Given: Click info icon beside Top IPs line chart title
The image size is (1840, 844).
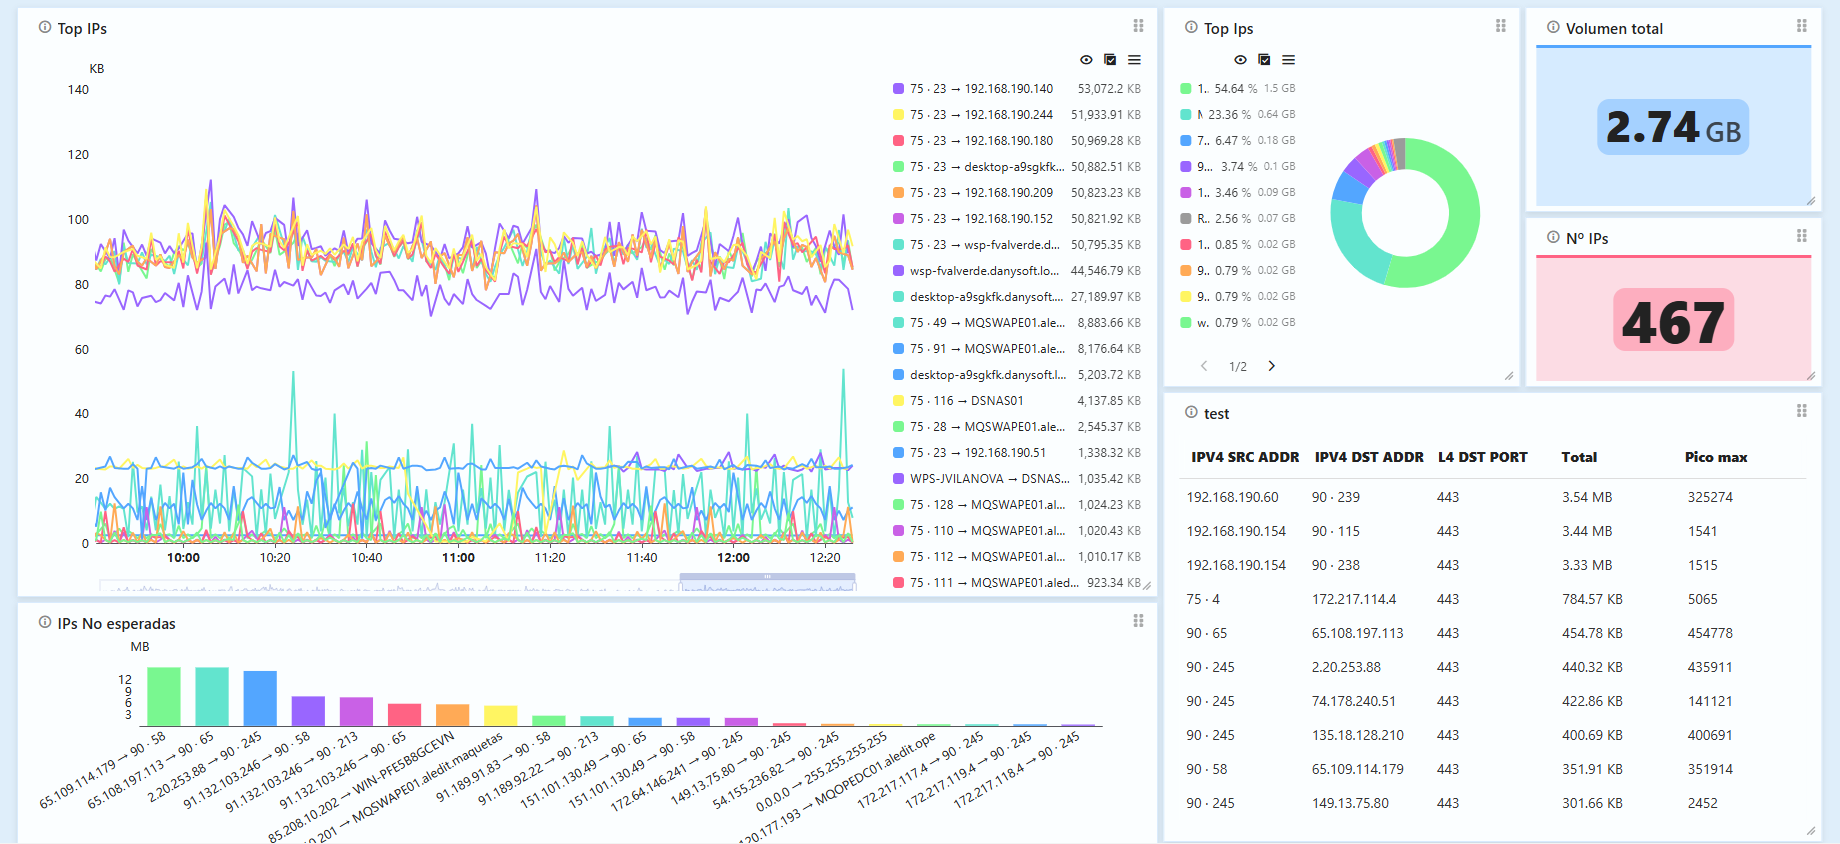Looking at the screenshot, I should coord(45,28).
